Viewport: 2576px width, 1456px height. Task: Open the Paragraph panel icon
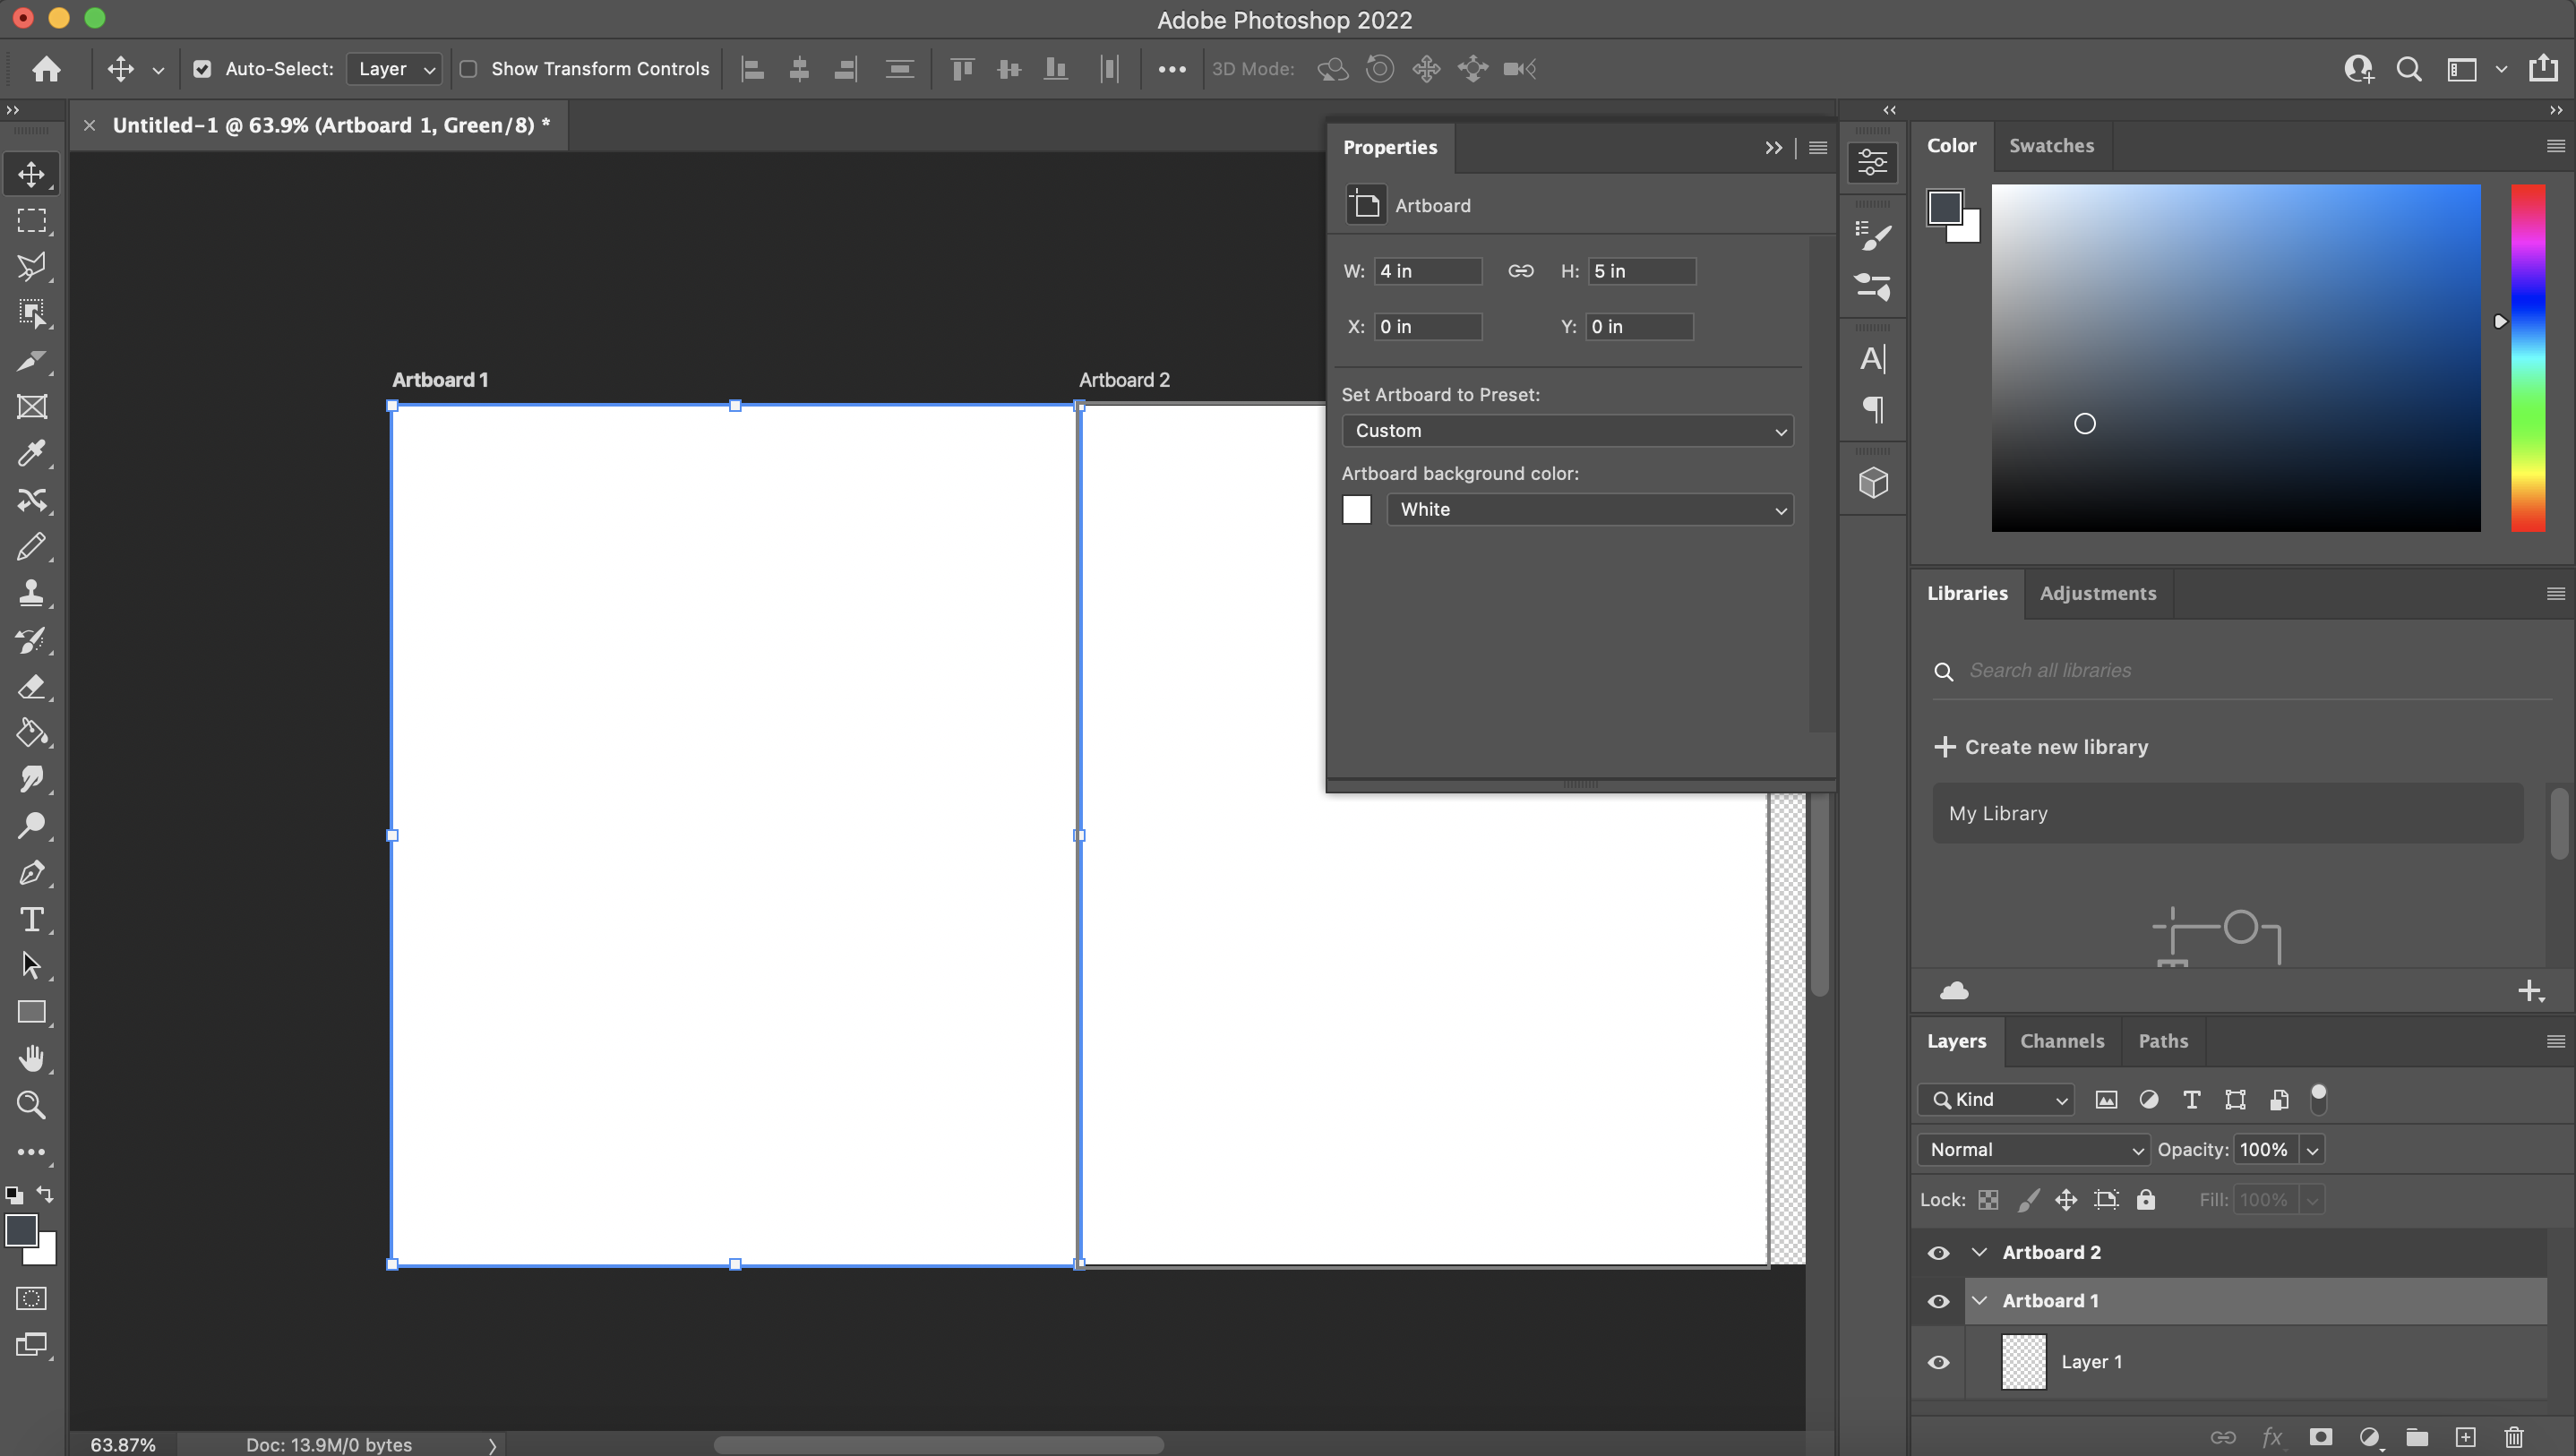pyautogui.click(x=1872, y=410)
